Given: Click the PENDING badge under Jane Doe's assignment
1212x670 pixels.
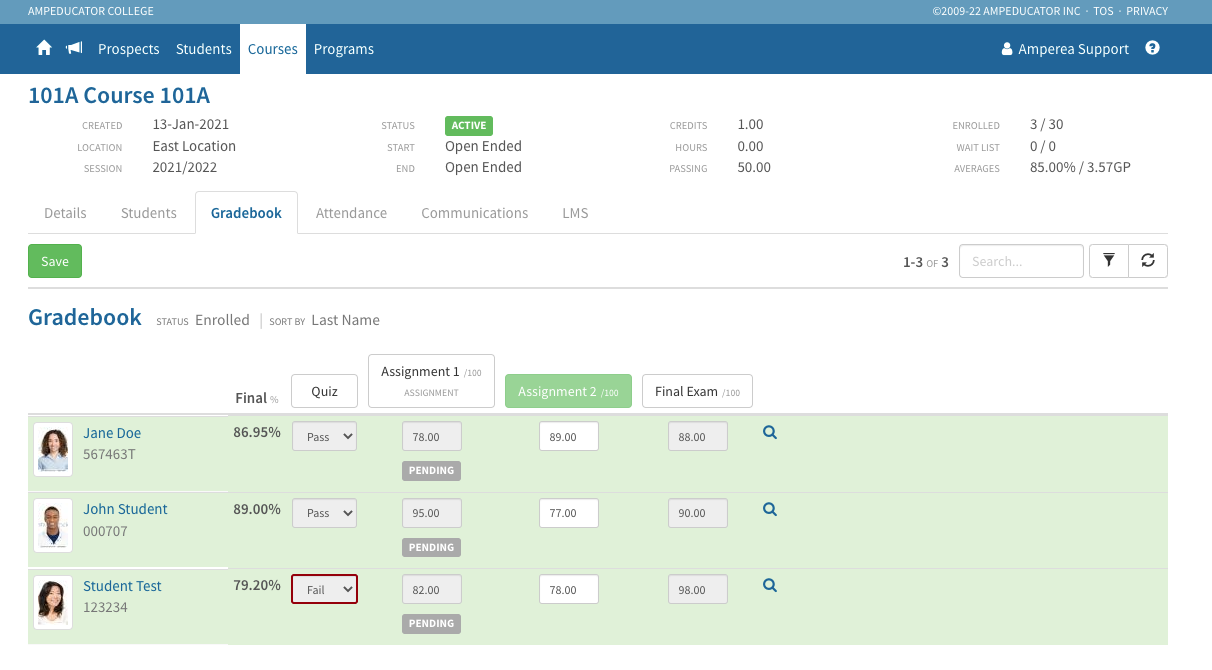Looking at the screenshot, I should [431, 470].
